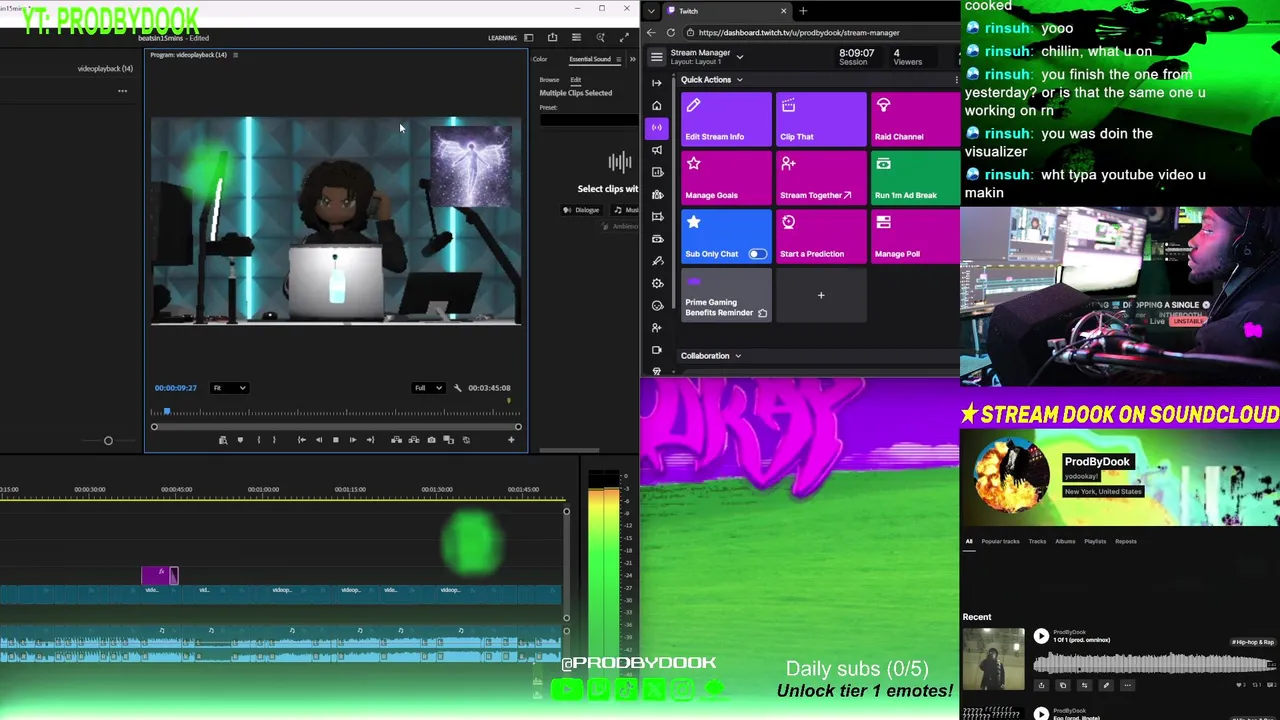Image resolution: width=1280 pixels, height=720 pixels.
Task: Click the Clip That tile
Action: [x=821, y=119]
